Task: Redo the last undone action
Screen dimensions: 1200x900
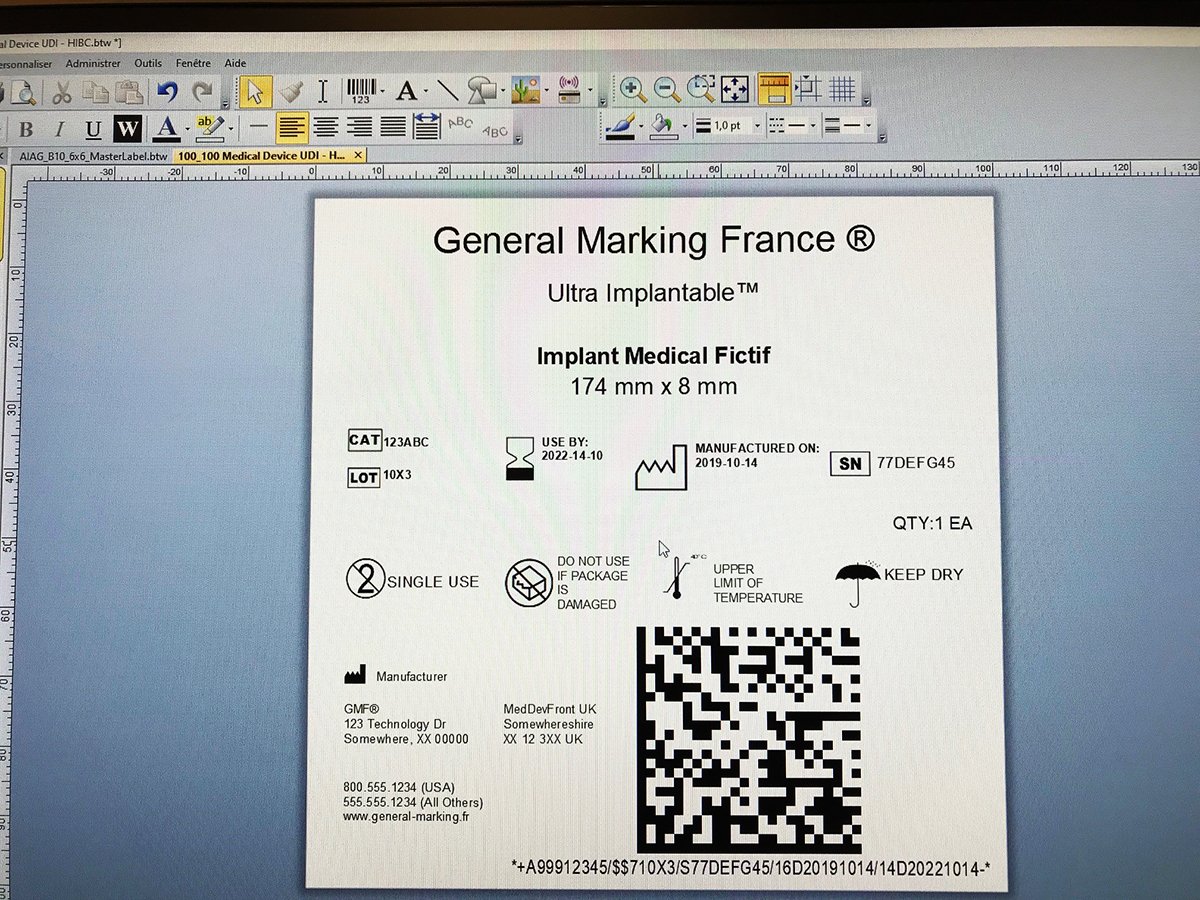Action: pyautogui.click(x=203, y=93)
